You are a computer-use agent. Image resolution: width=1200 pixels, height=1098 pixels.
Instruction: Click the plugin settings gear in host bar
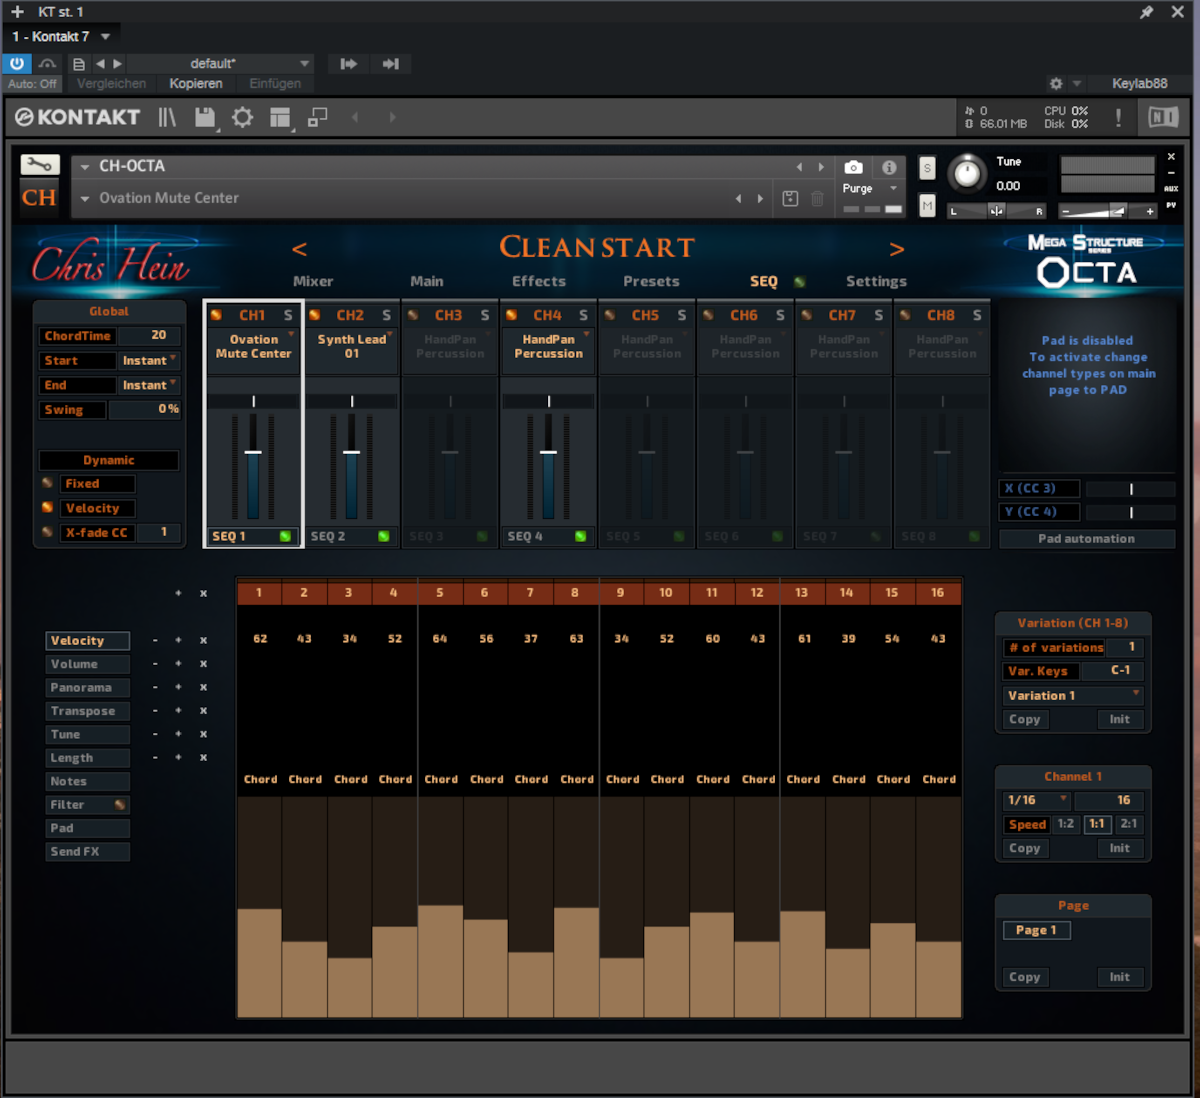1056,84
